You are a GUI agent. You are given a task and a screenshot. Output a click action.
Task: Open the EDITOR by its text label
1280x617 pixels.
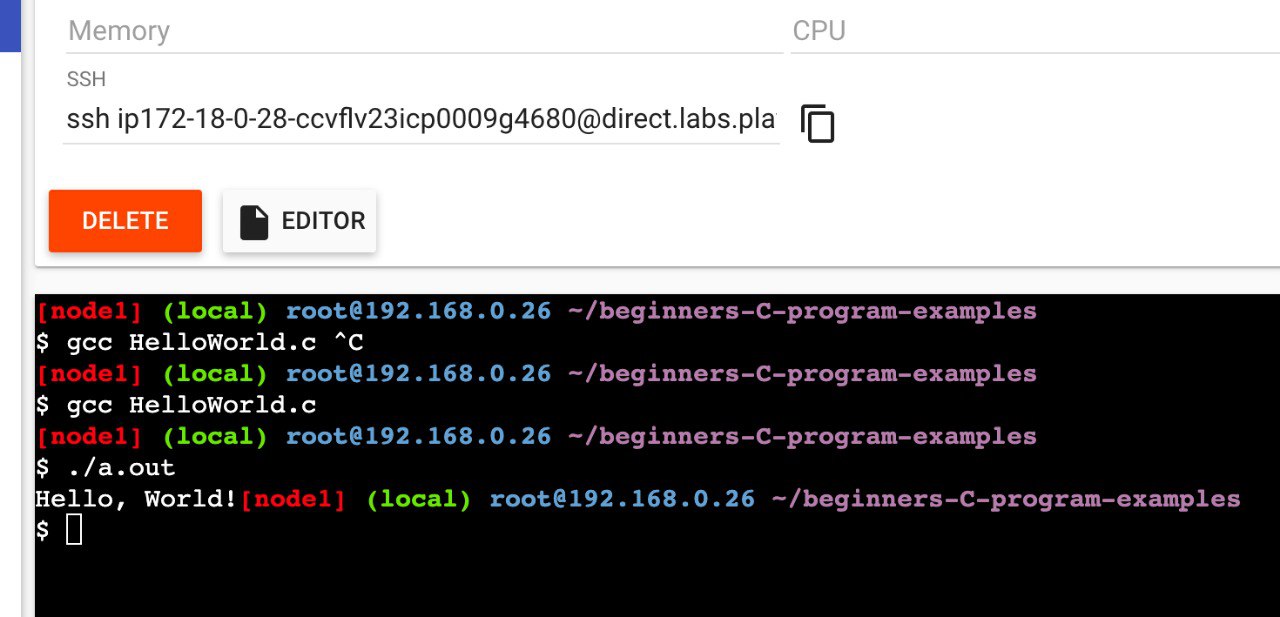click(323, 221)
